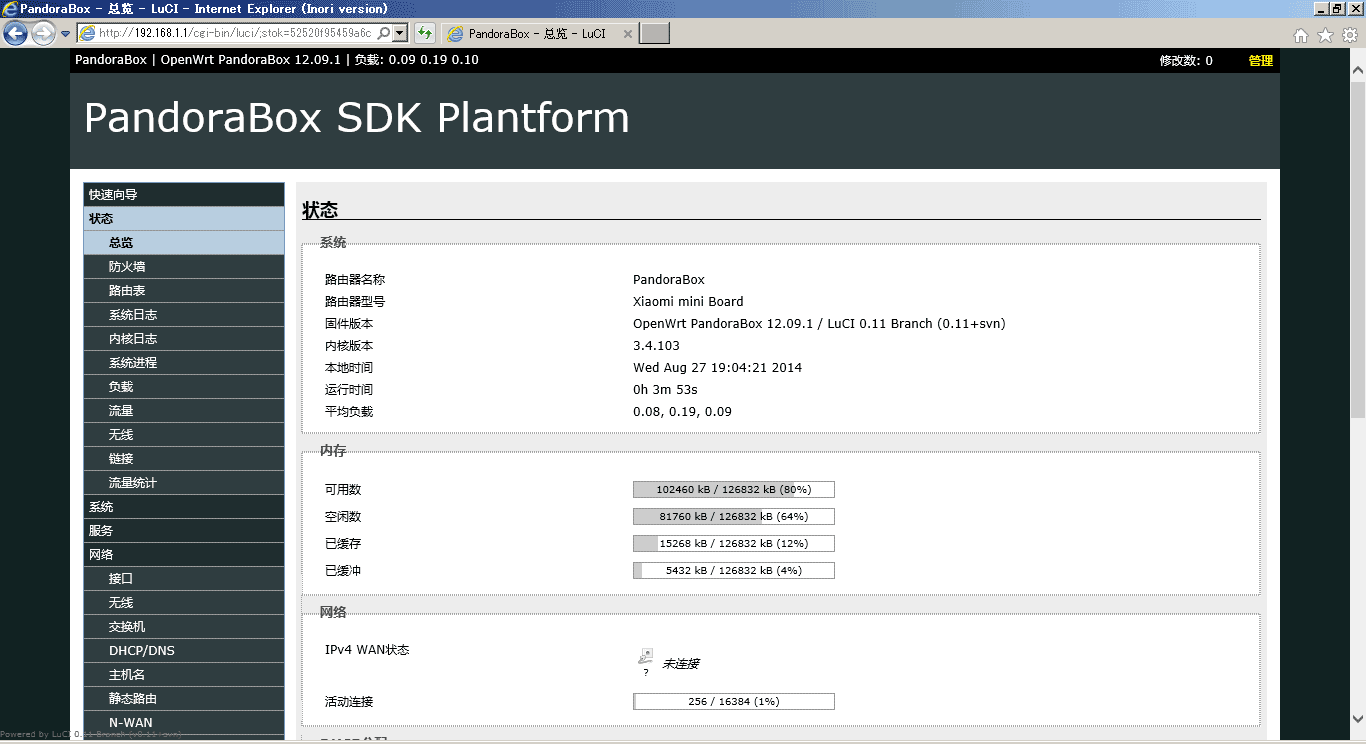Click the PandoraBox header link
Screen dimensions: 1366x744
(111, 60)
